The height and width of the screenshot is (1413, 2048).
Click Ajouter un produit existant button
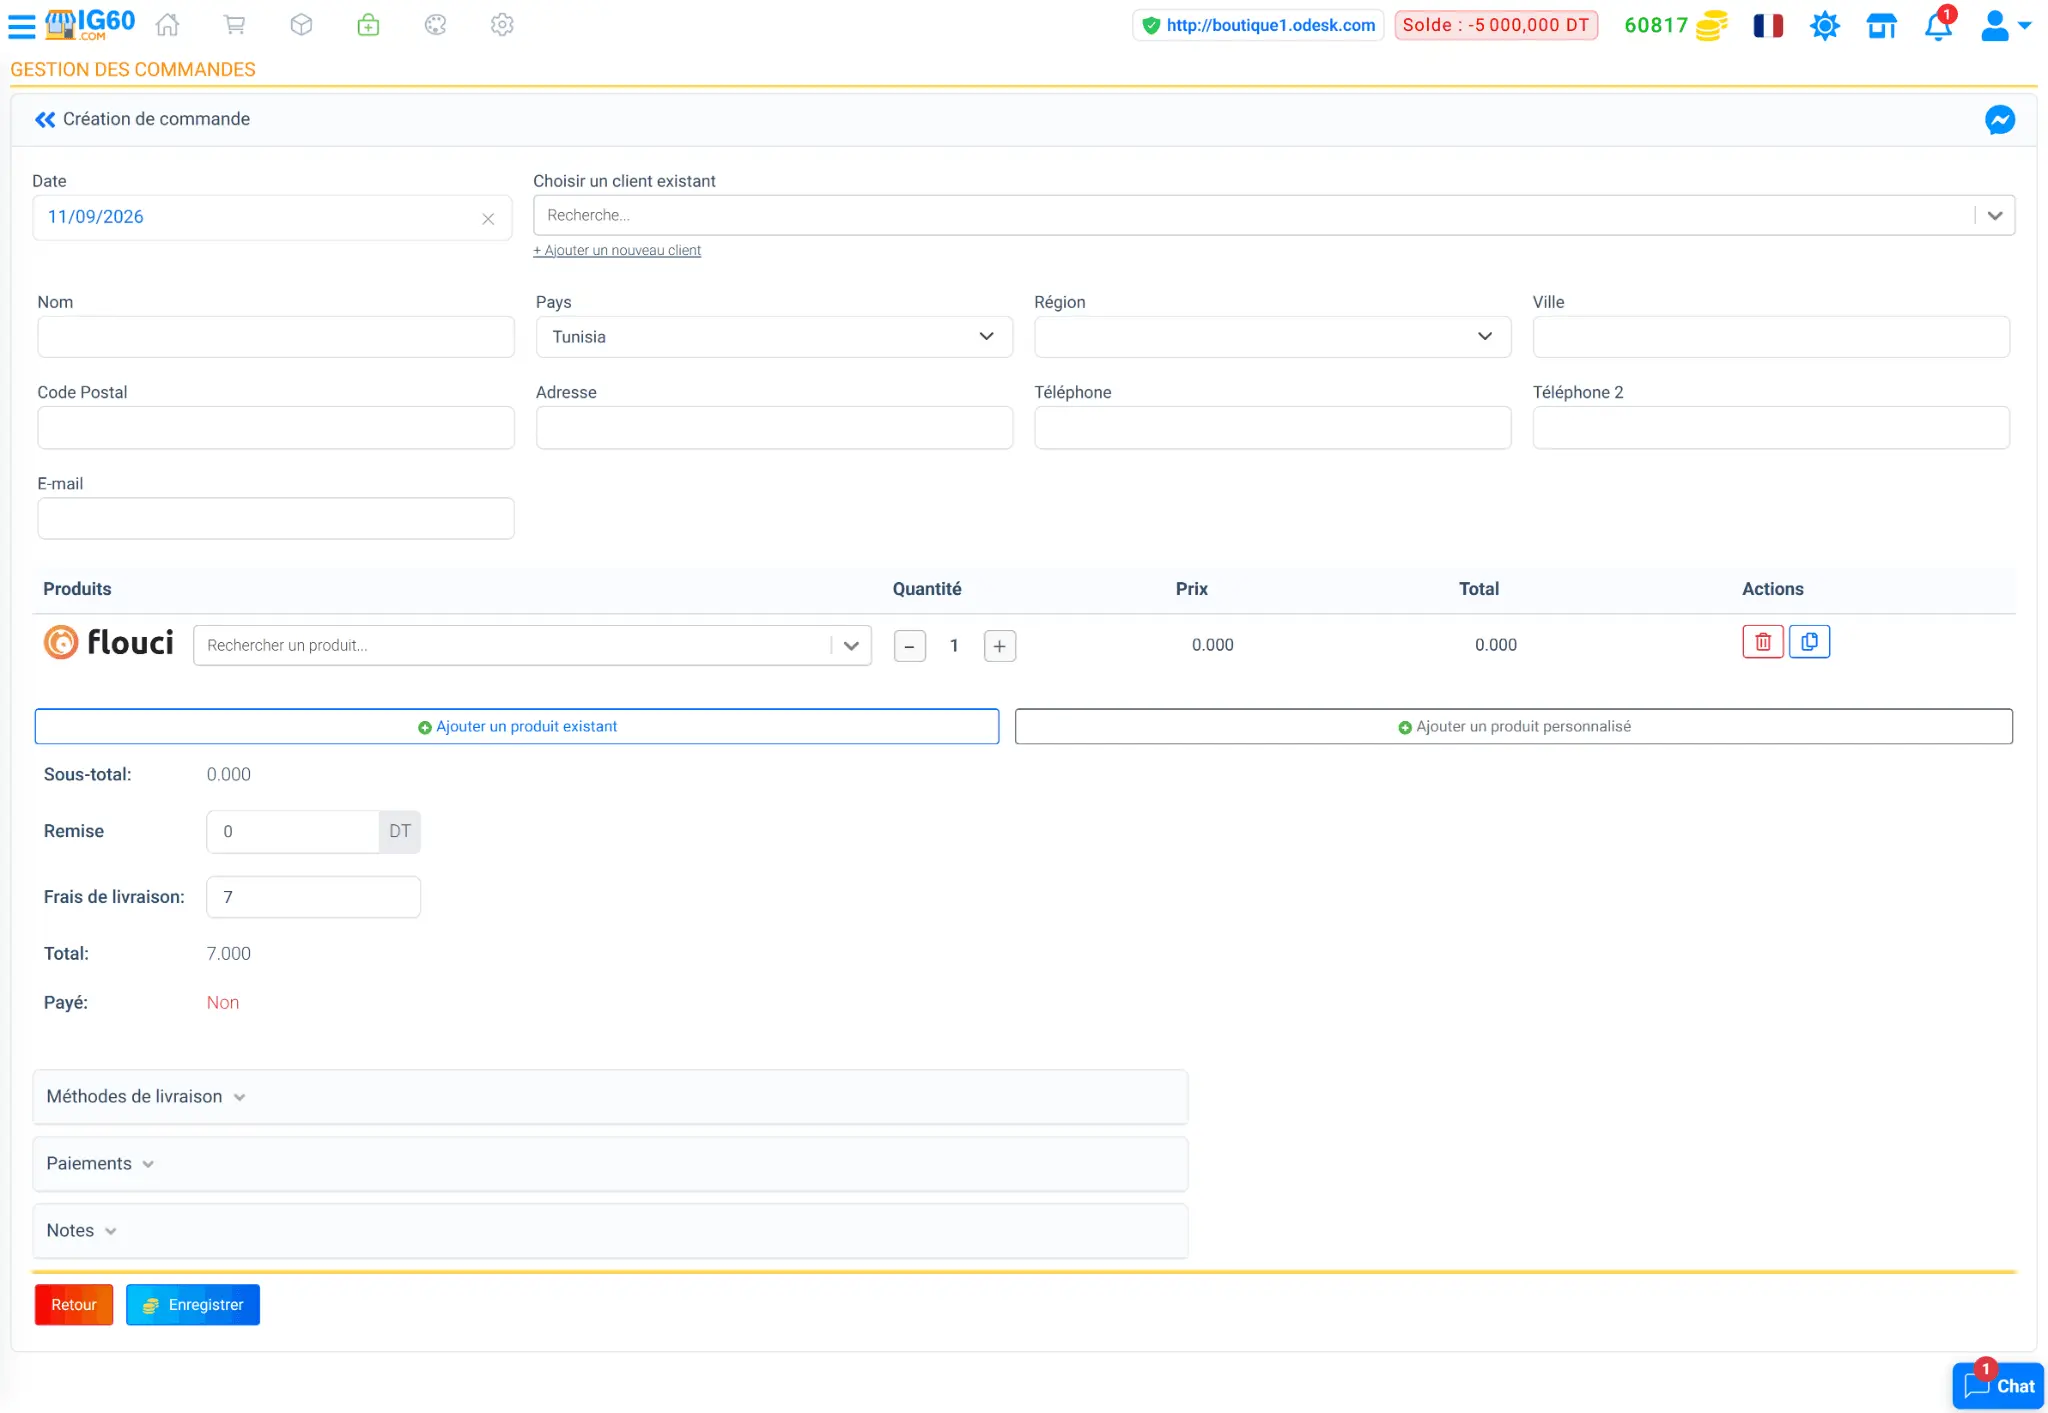click(x=517, y=727)
